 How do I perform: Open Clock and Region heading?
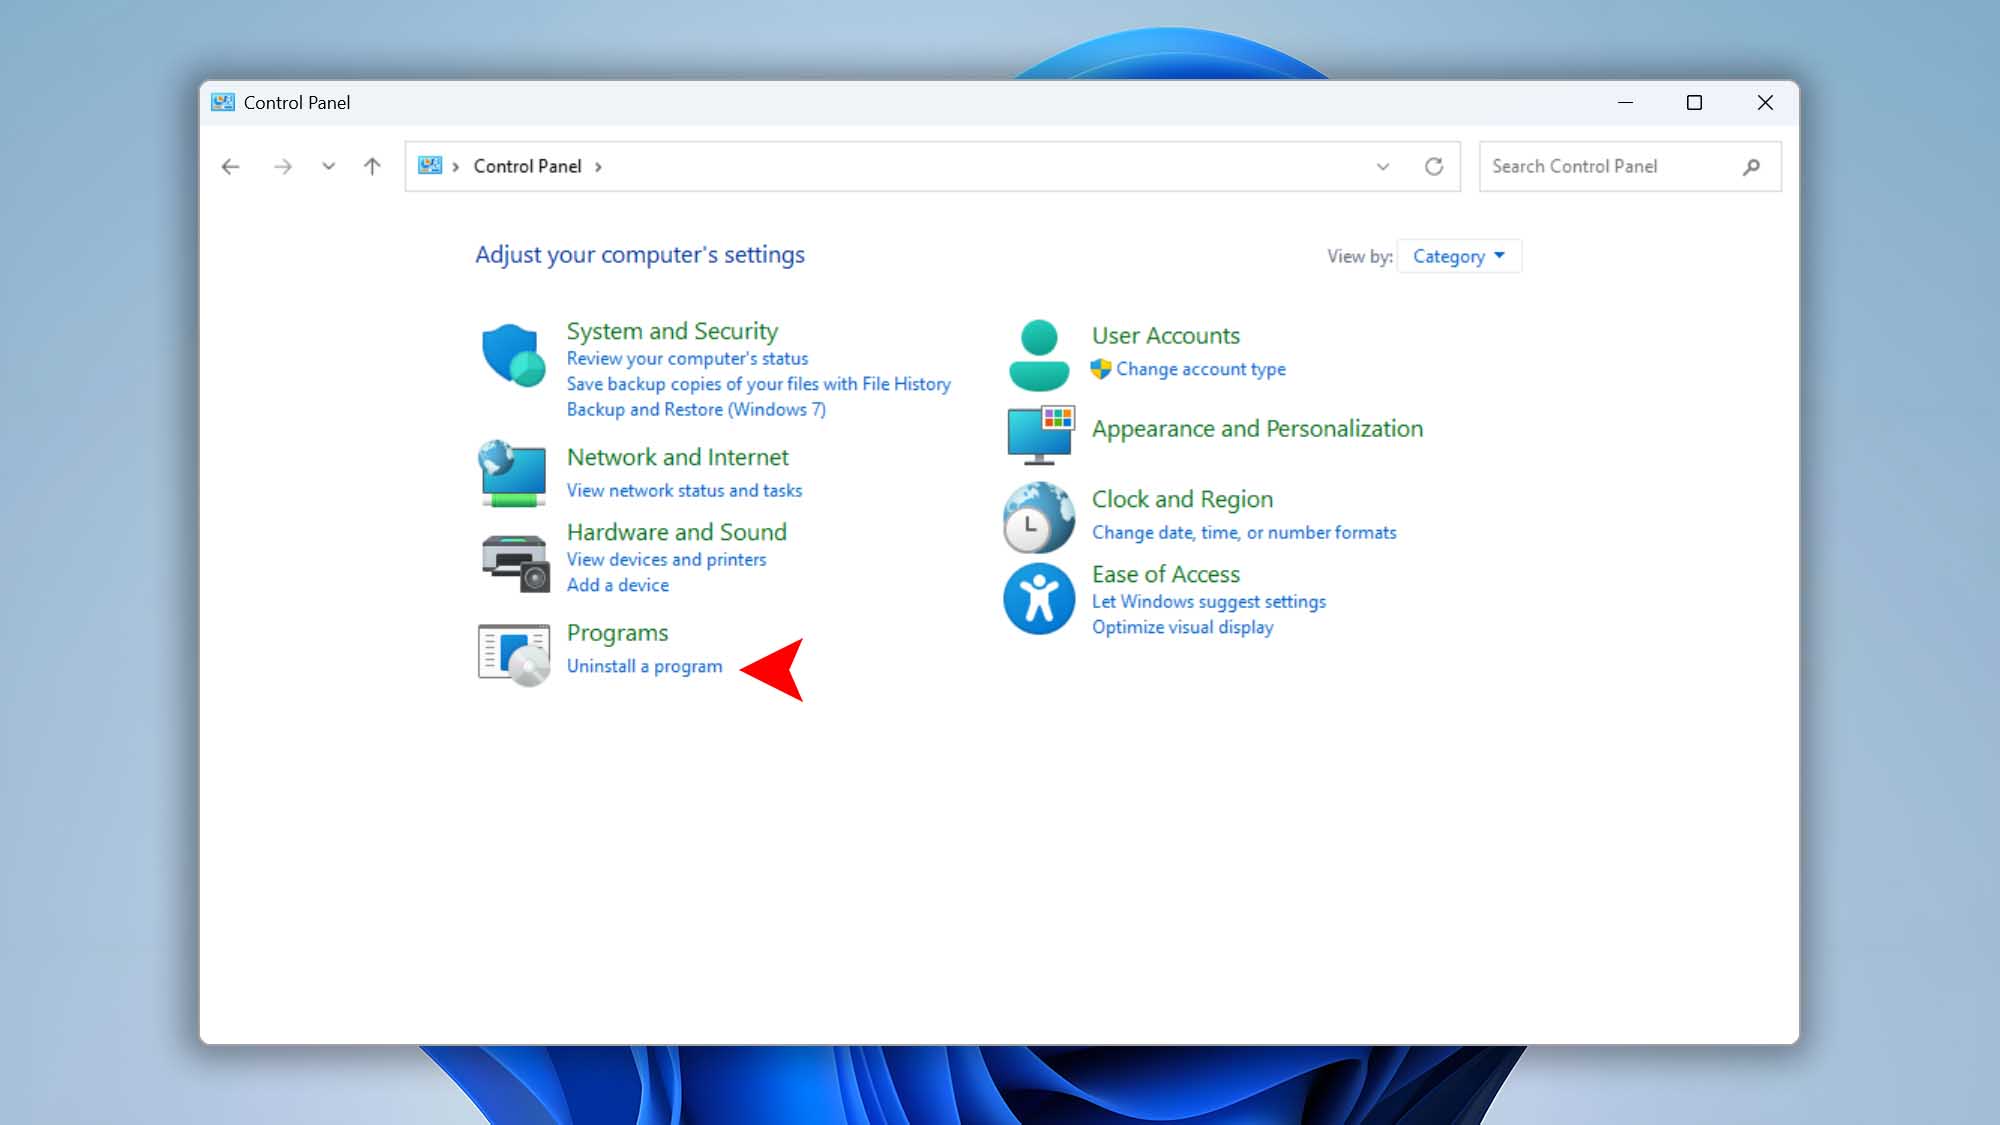pos(1182,499)
